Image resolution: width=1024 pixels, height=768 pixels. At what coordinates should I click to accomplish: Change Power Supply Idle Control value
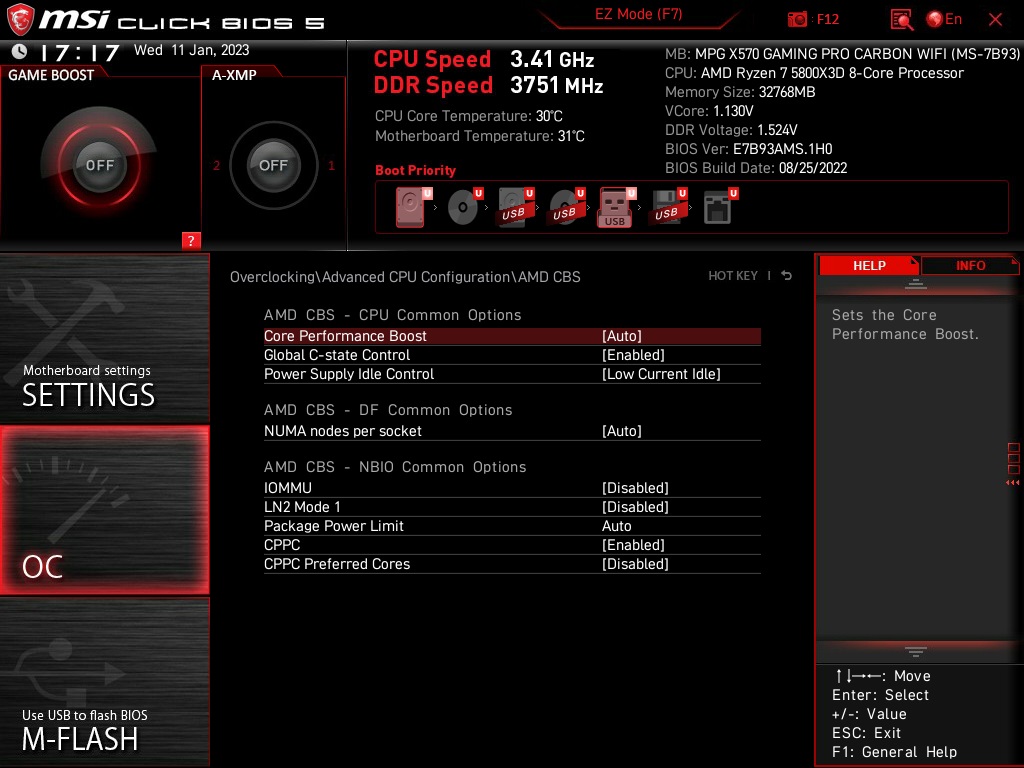[x=661, y=374]
